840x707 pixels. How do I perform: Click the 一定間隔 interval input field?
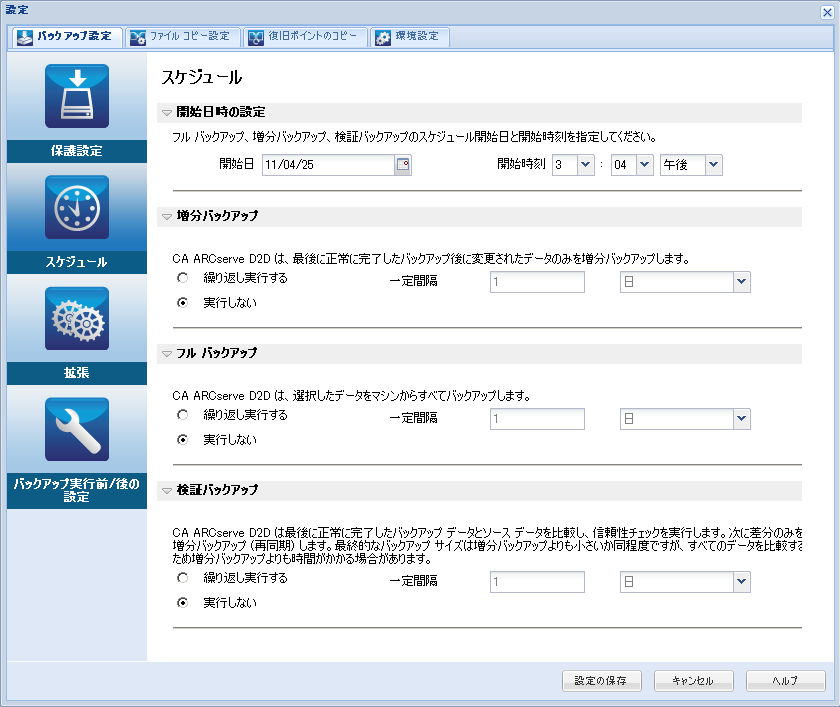point(537,281)
